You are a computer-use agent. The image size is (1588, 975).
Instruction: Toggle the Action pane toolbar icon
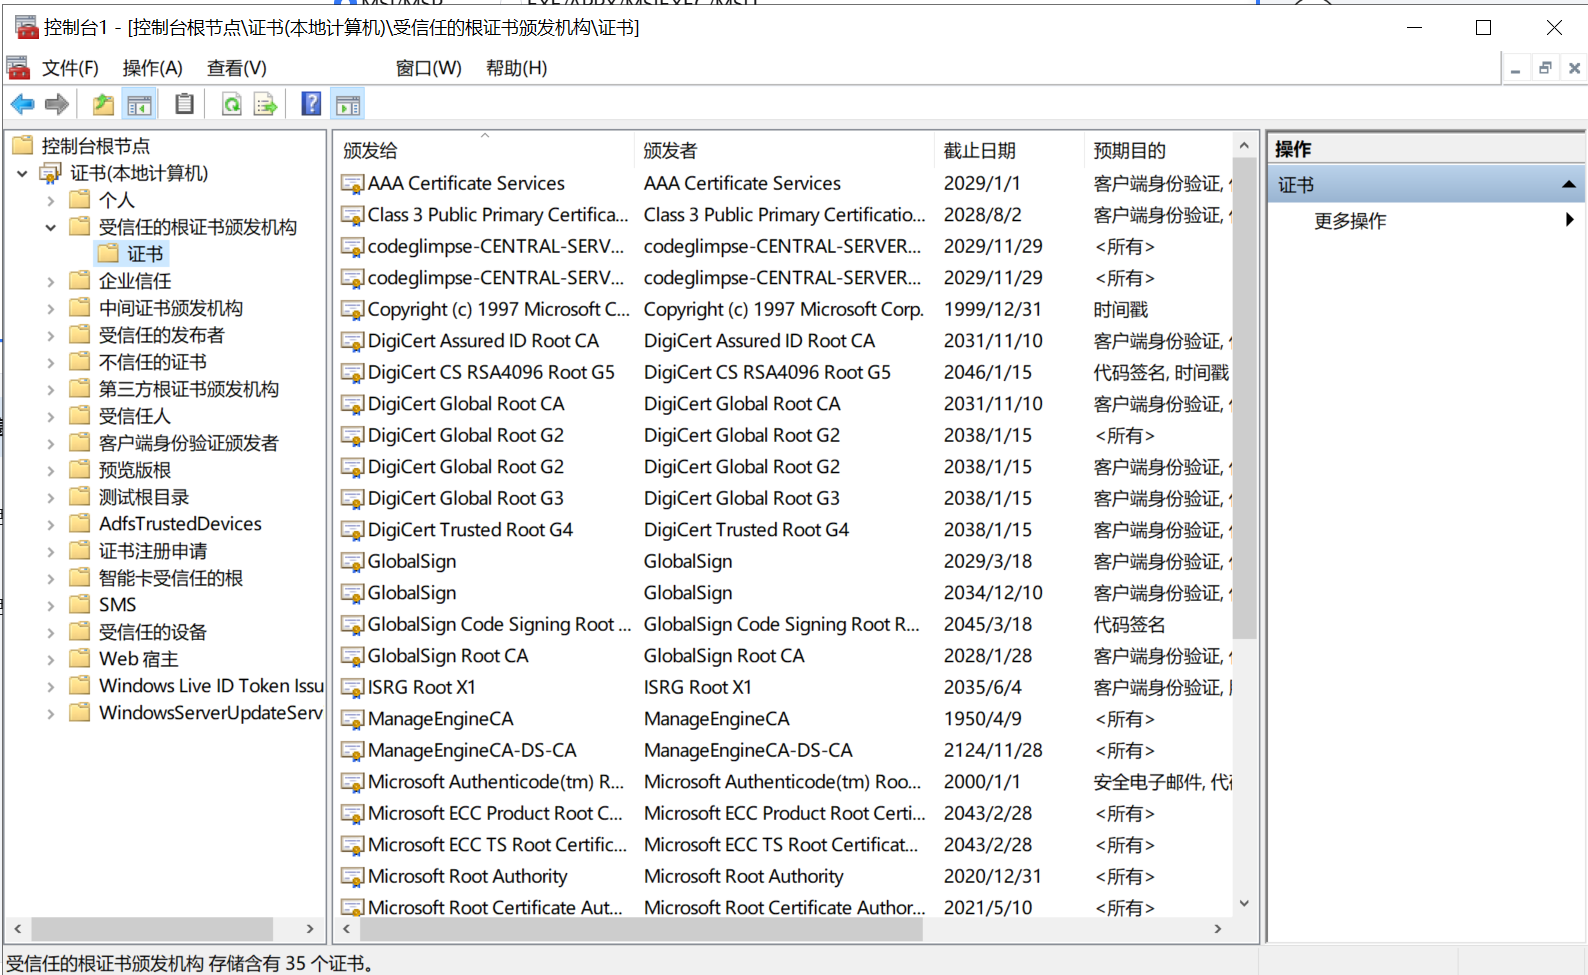coord(348,104)
